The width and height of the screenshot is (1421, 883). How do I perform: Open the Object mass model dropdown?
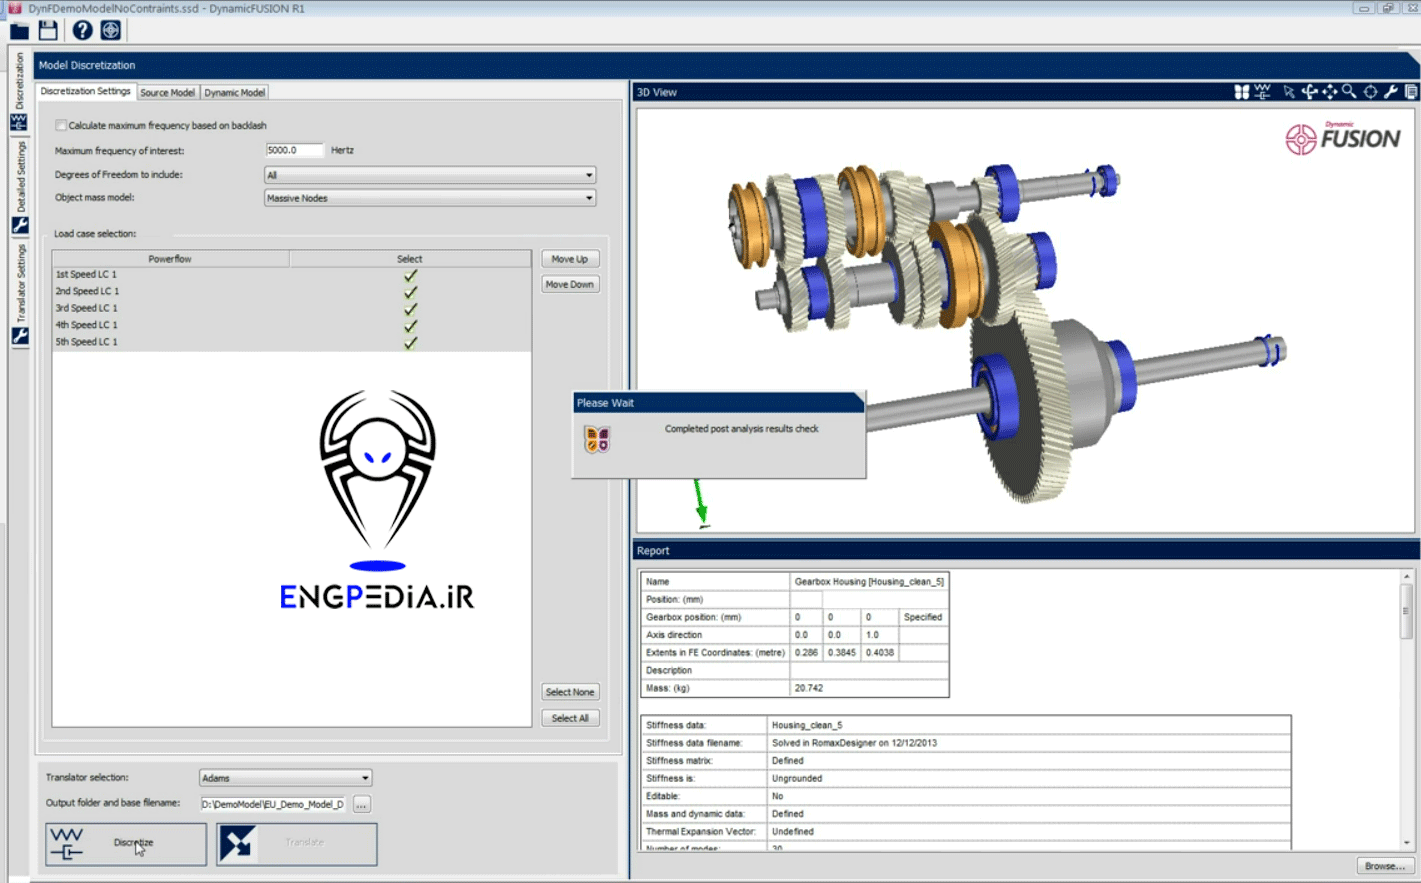(430, 198)
